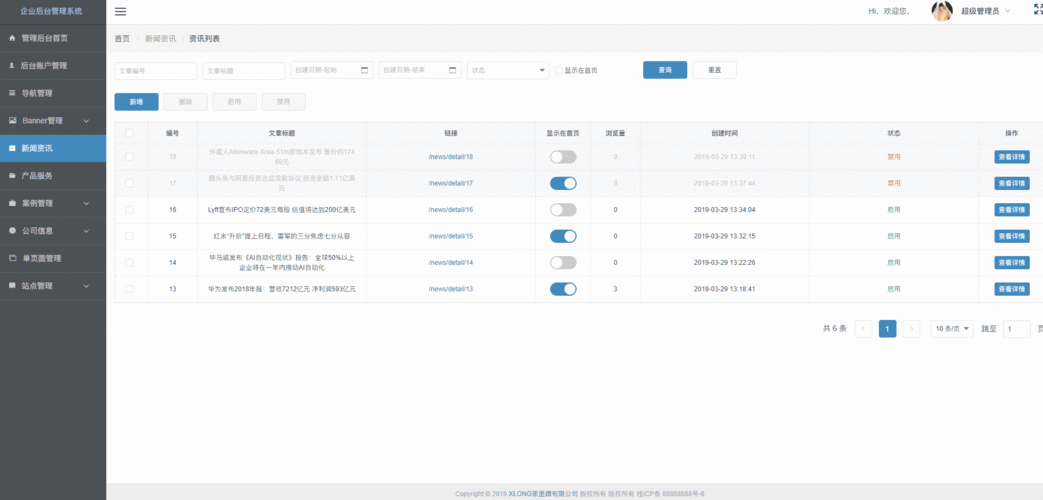The width and height of the screenshot is (1043, 500).
Task: Open the /news/detail/15 link
Action: tap(450, 236)
